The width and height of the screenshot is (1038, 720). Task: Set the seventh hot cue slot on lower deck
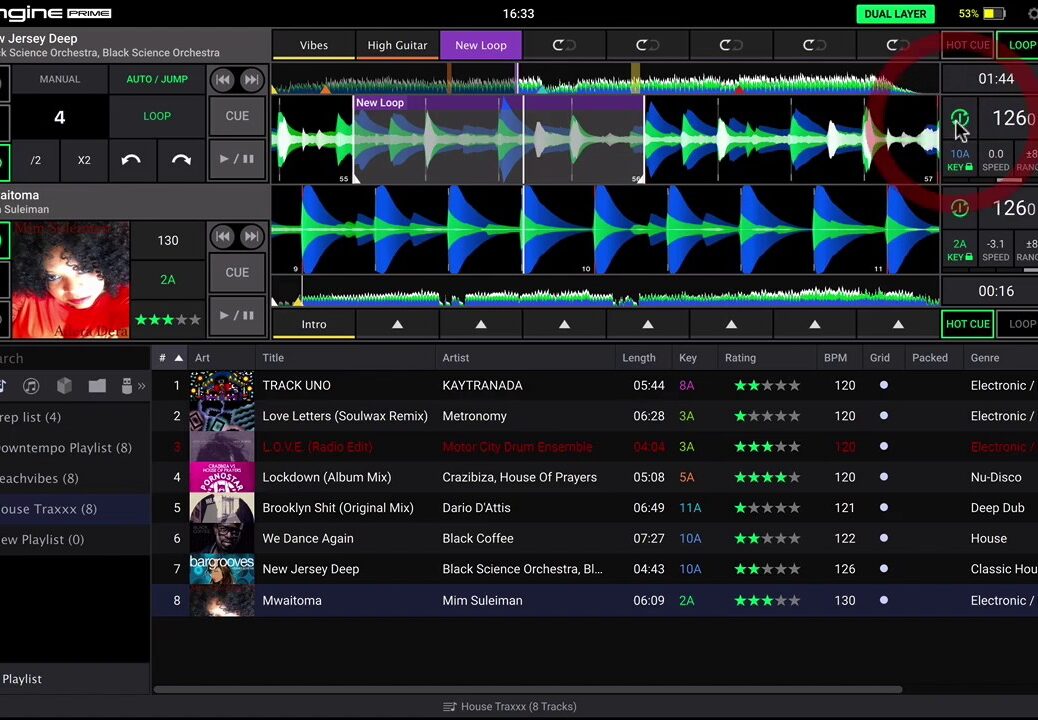814,324
